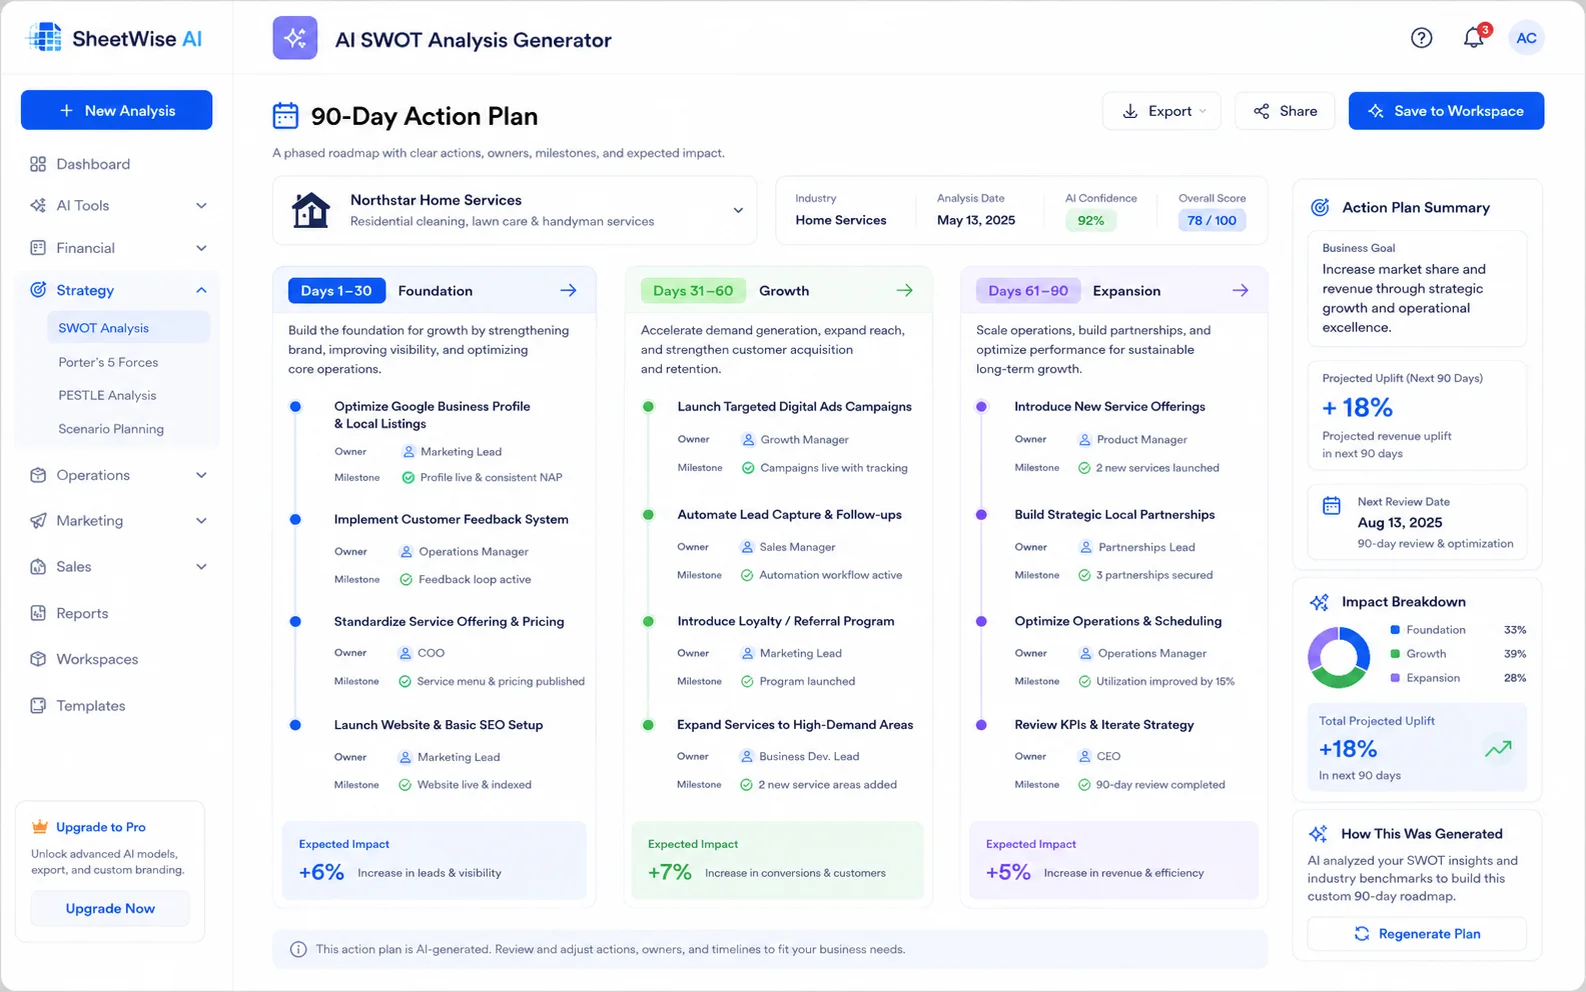Click the Action Plan Summary target icon

click(1320, 207)
